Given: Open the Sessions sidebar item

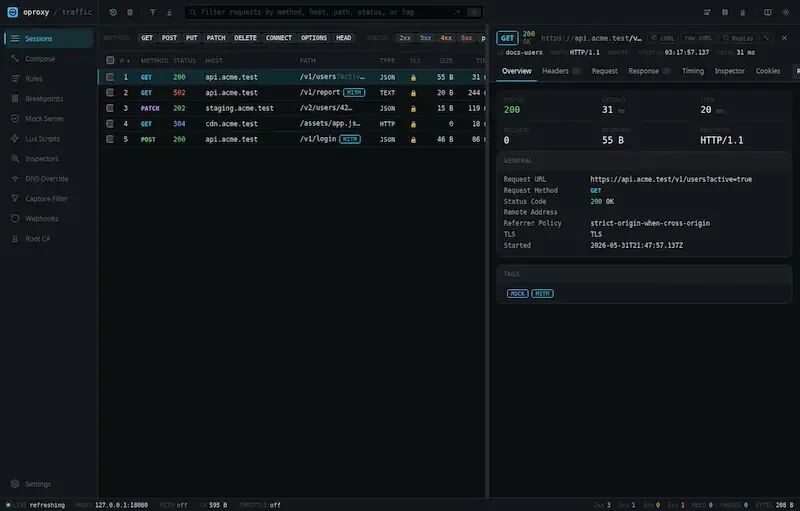Looking at the screenshot, I should coord(48,38).
